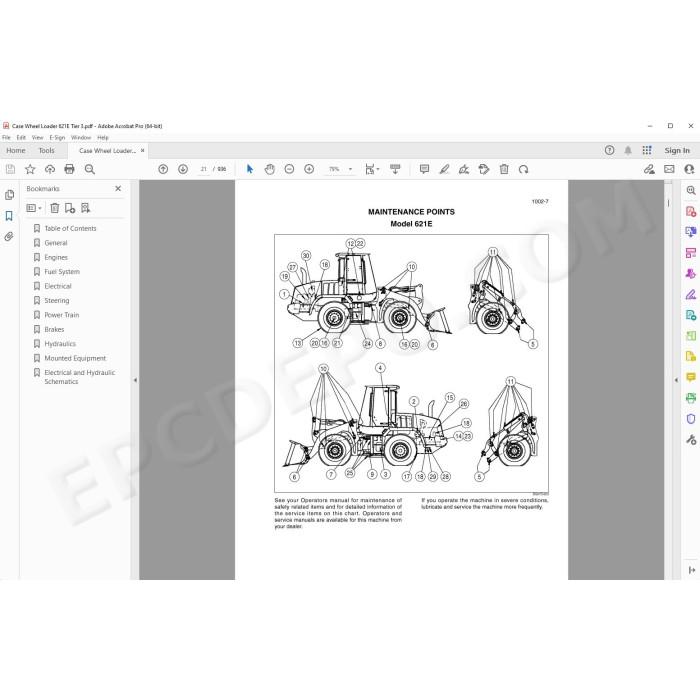Open the Window menu

tap(81, 138)
